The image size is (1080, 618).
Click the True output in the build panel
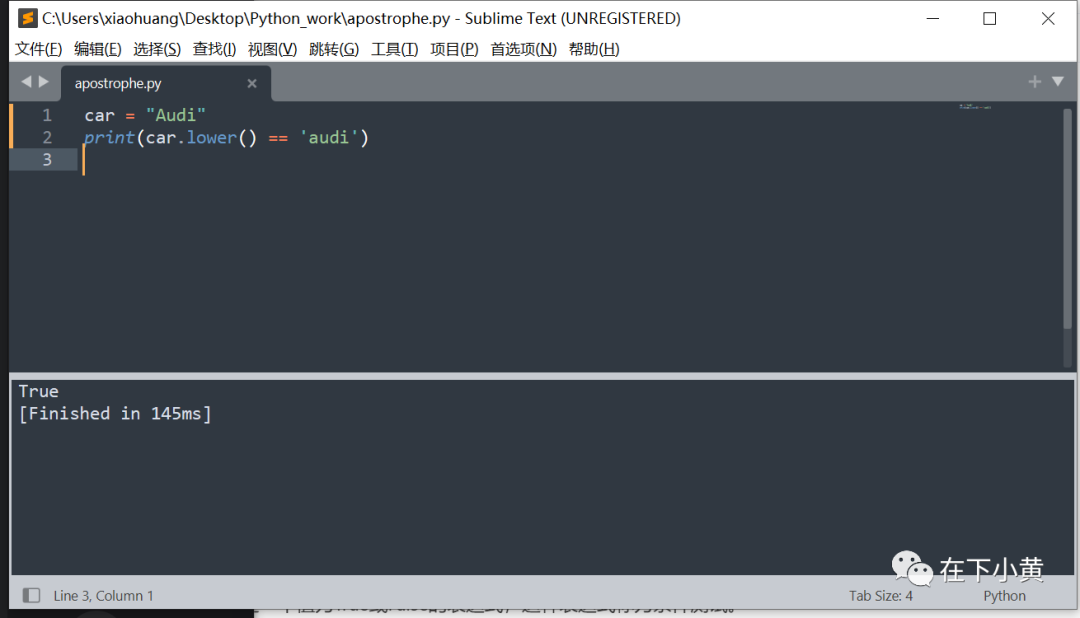point(39,391)
